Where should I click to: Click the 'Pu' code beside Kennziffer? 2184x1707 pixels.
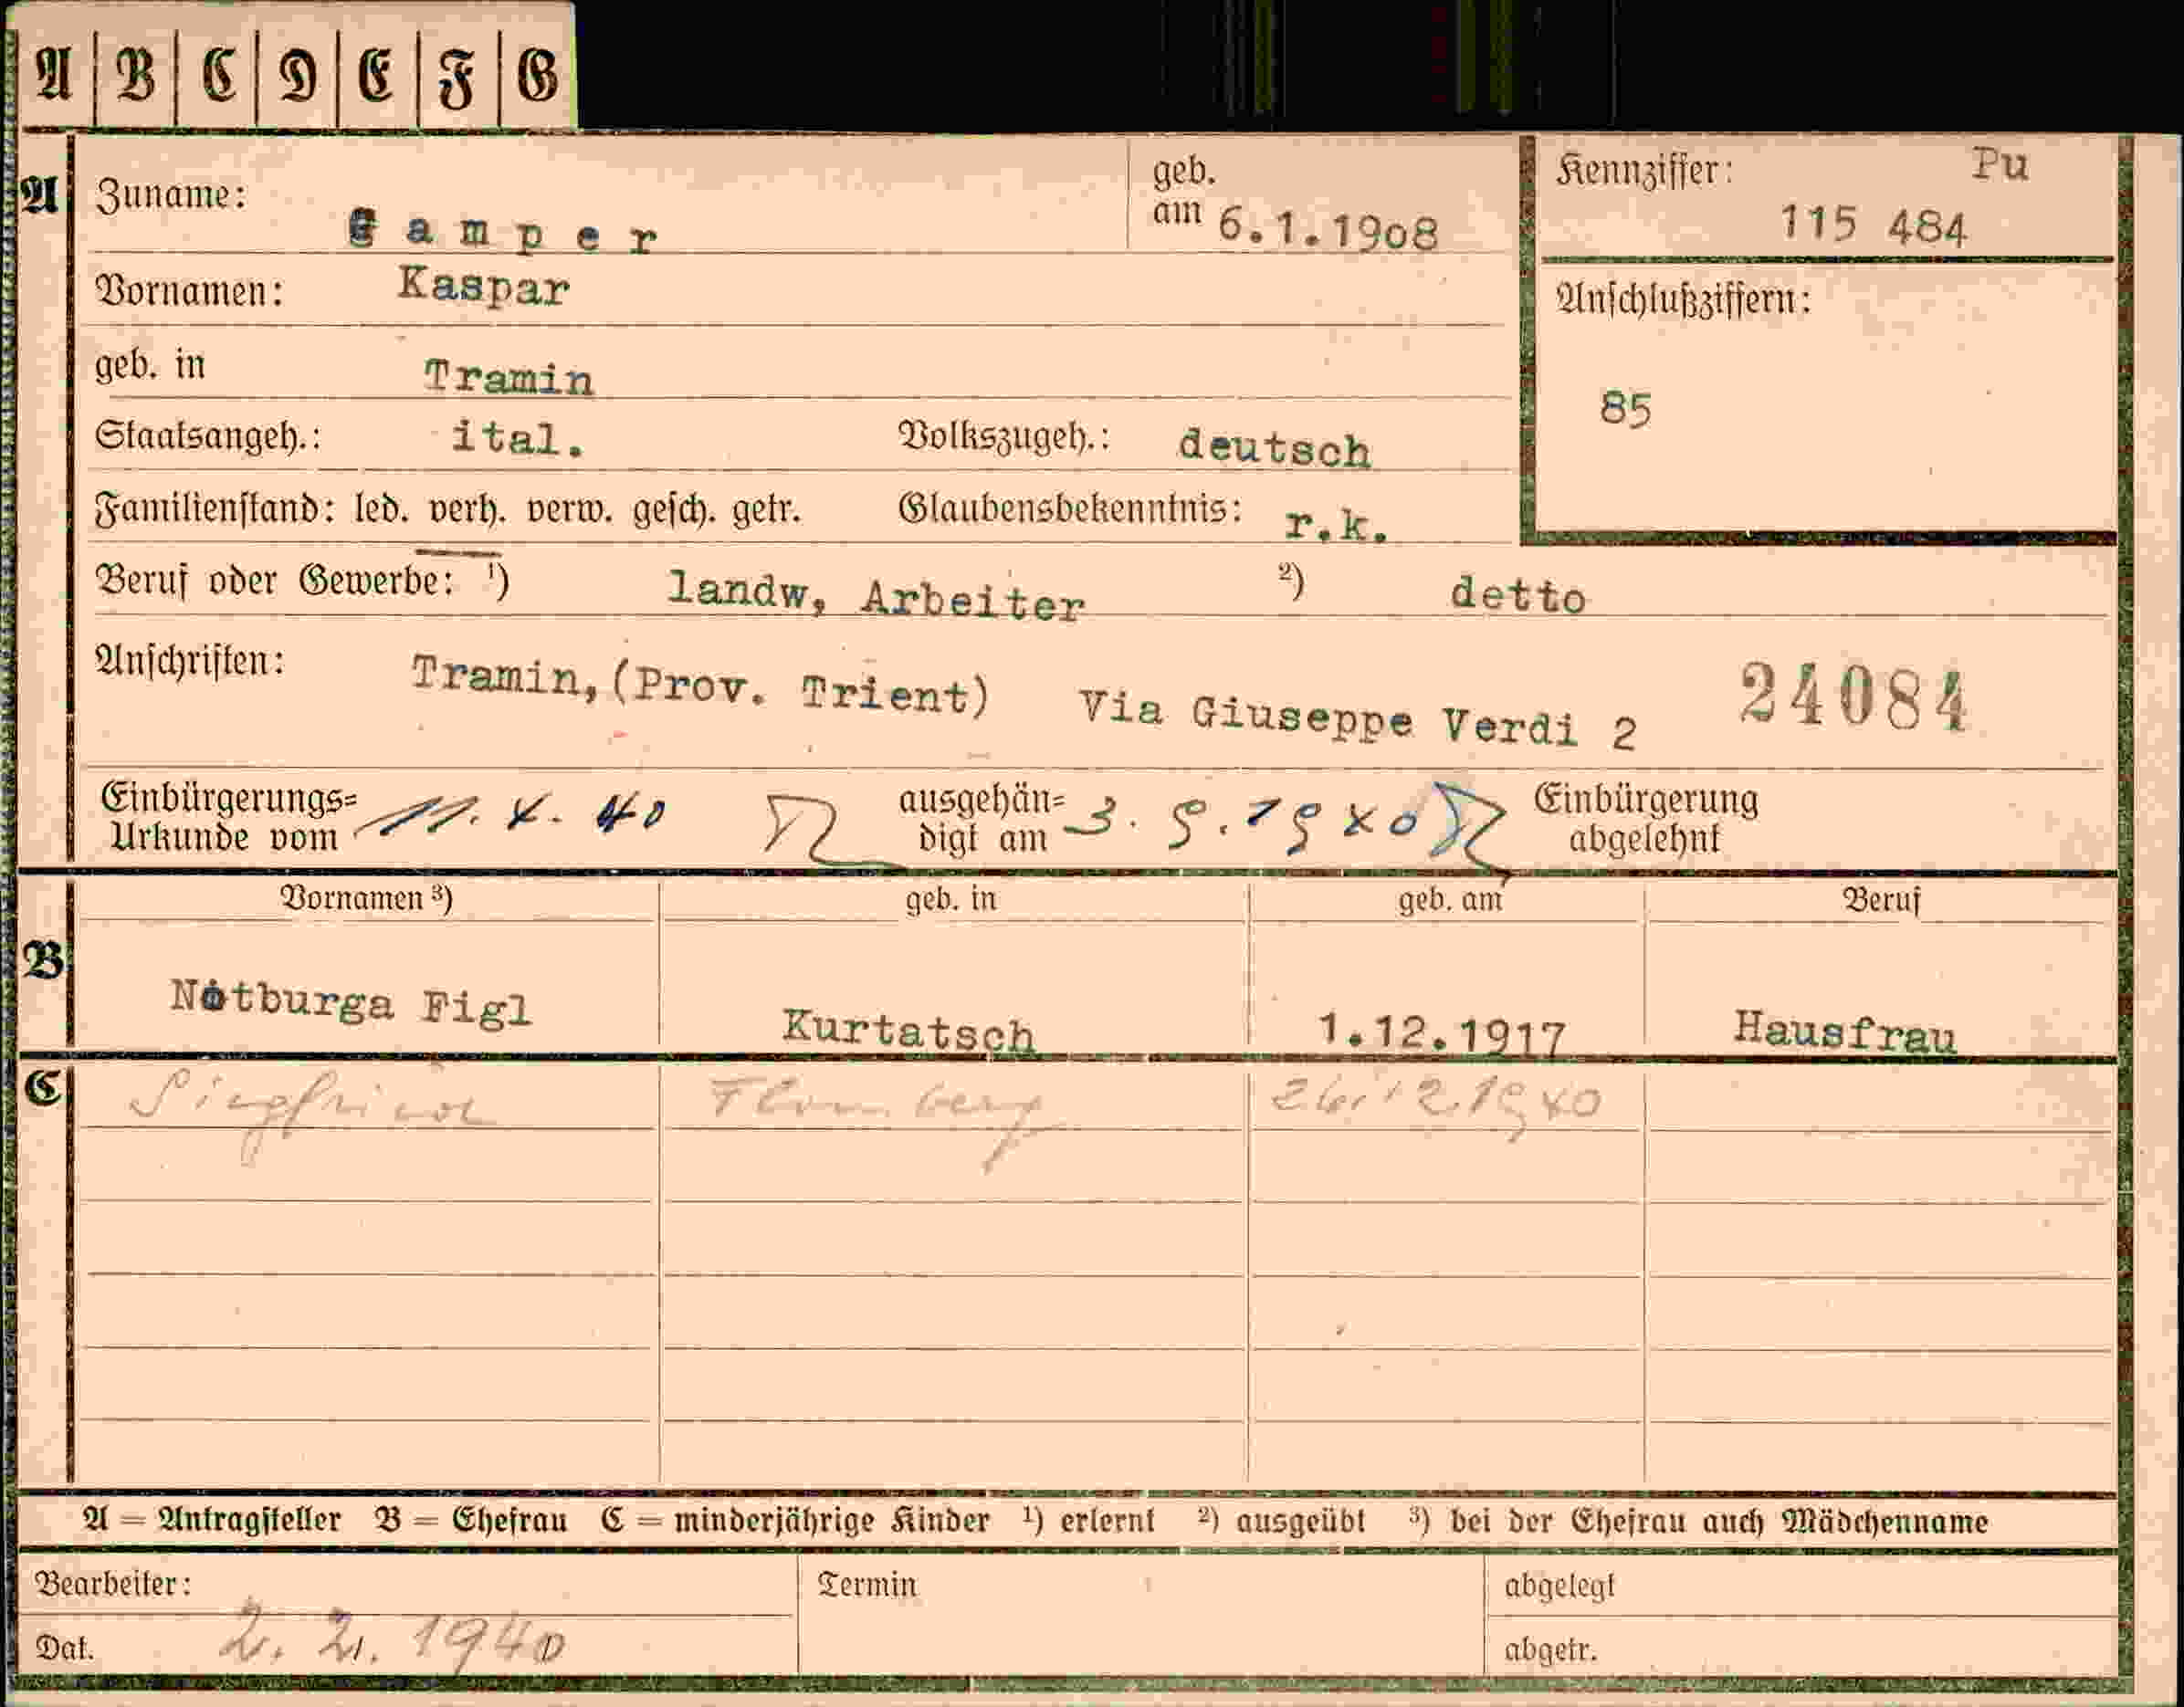[x=2000, y=164]
